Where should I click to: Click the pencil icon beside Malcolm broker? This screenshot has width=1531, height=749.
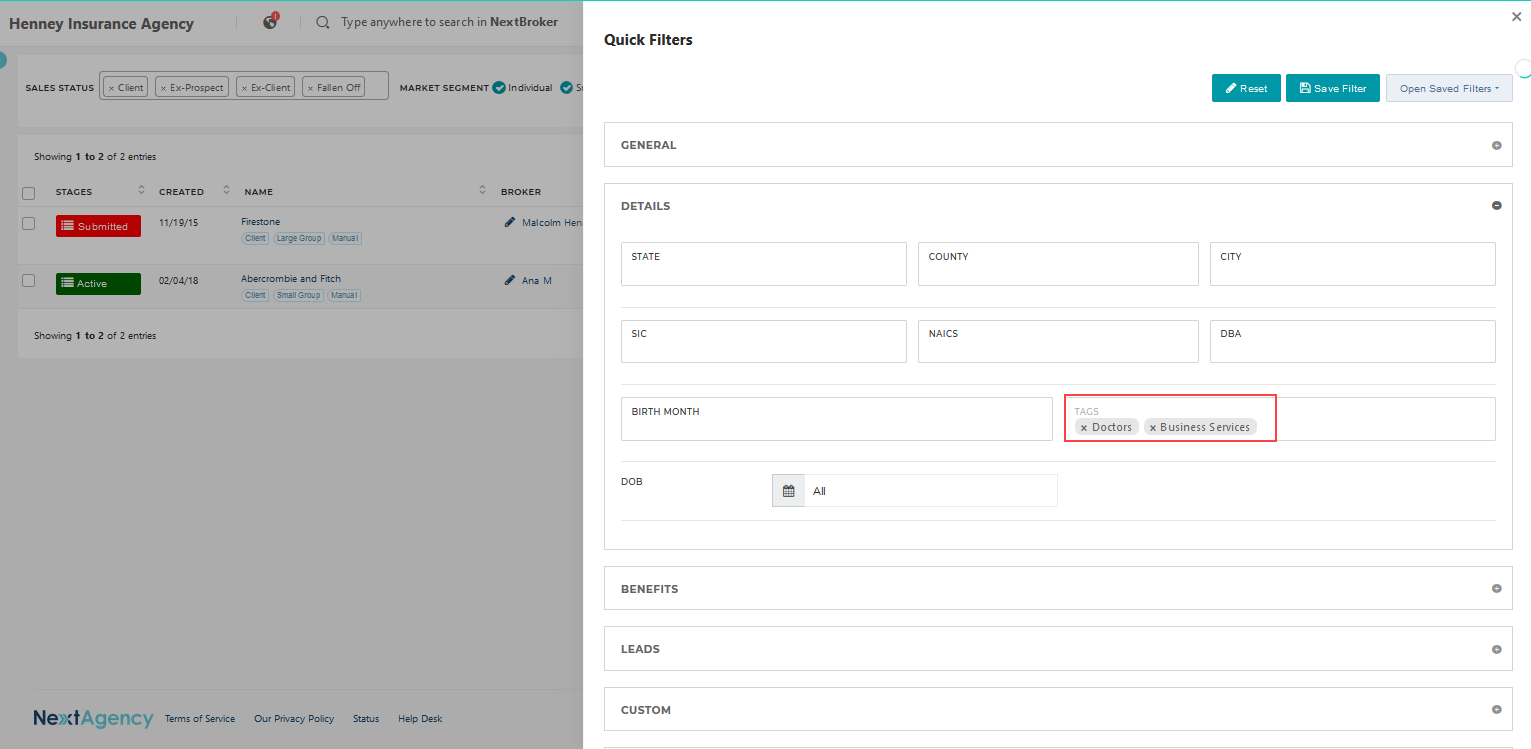point(510,222)
